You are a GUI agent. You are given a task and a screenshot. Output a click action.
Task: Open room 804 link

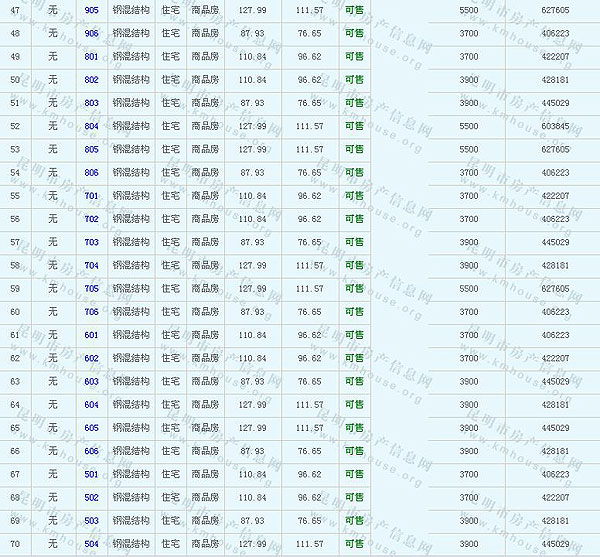pyautogui.click(x=92, y=126)
